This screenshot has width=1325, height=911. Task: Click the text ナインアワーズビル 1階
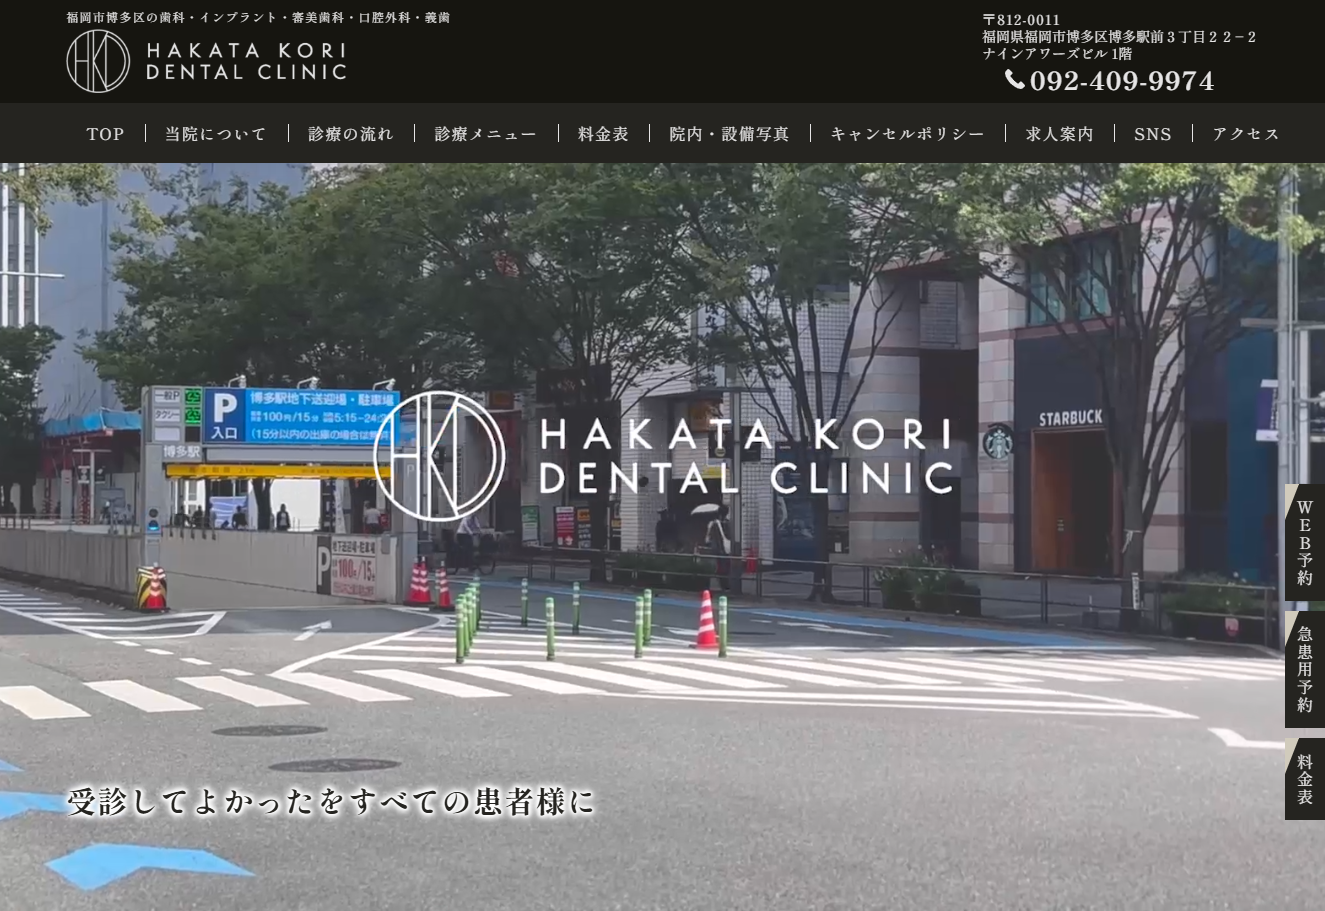tap(1057, 54)
